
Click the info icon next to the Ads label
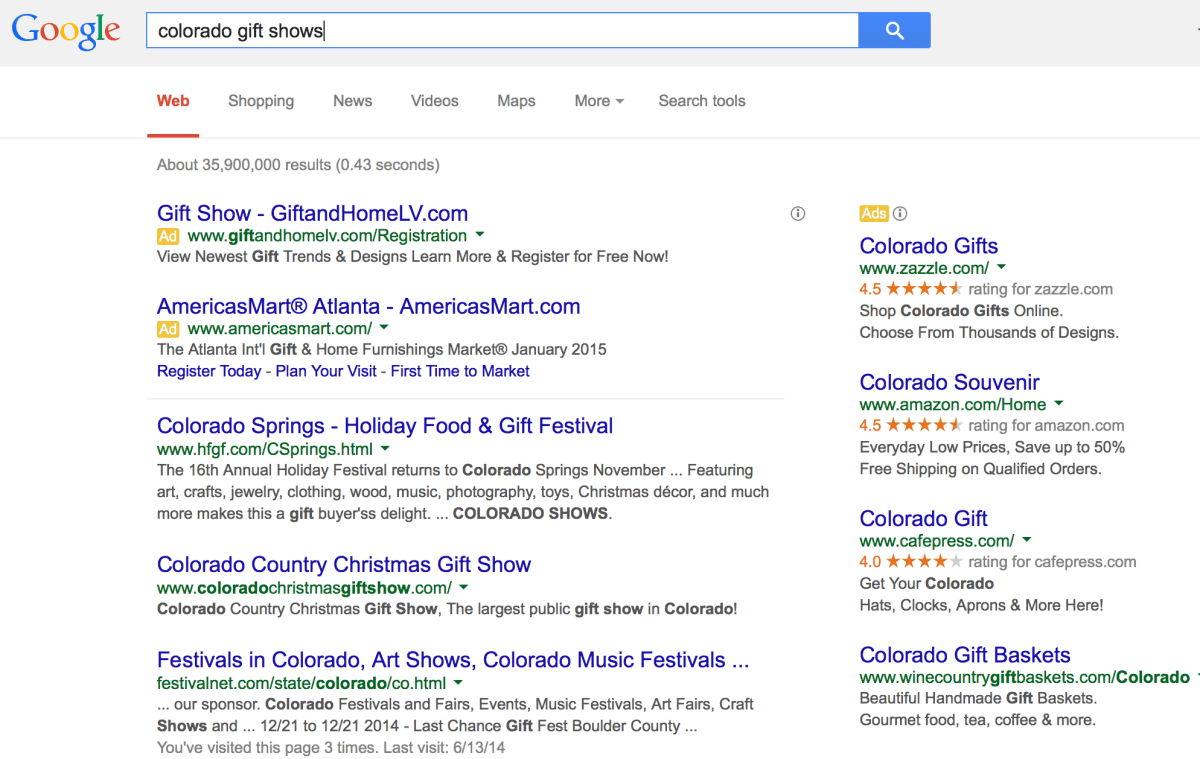899,213
